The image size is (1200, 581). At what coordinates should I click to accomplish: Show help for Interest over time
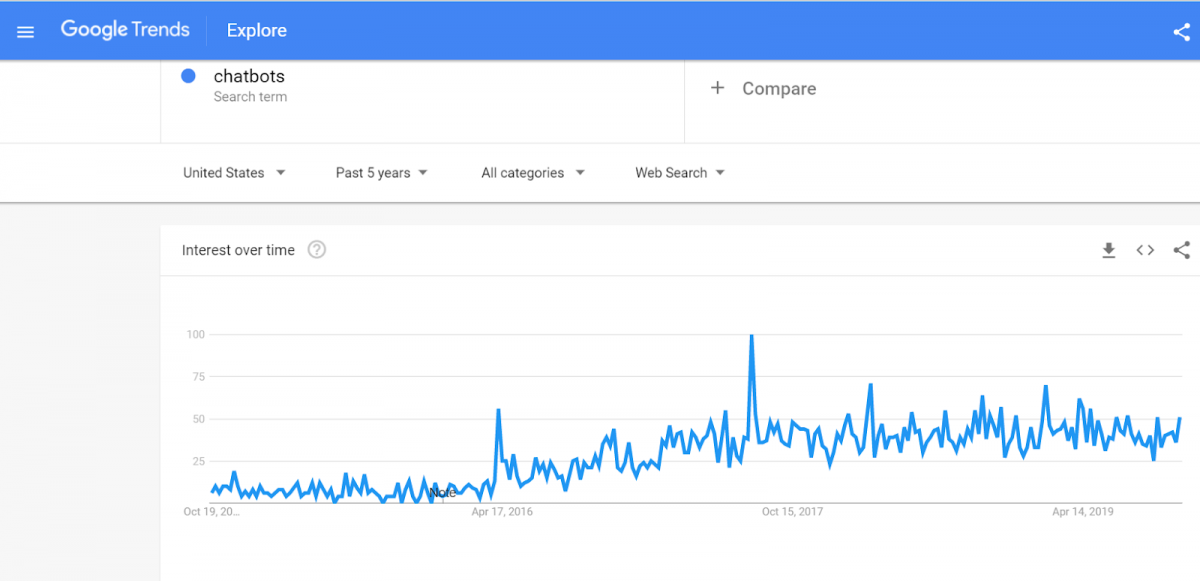point(317,250)
